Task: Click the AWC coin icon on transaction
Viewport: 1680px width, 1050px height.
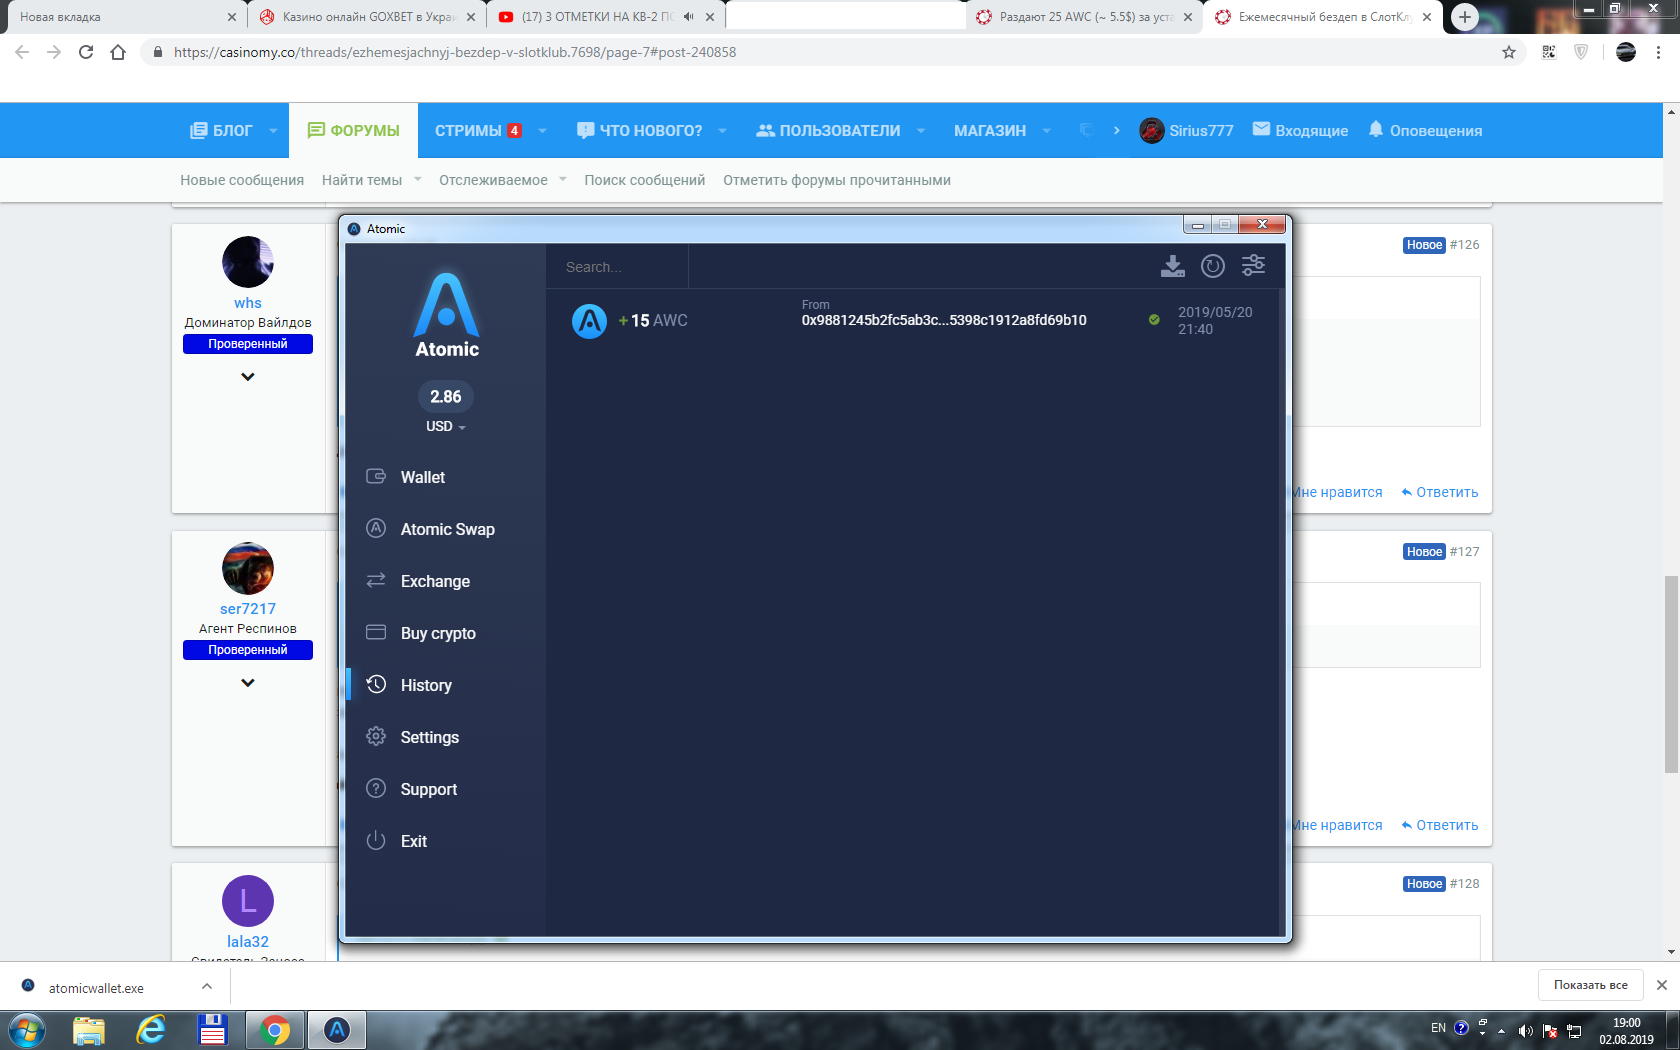Action: tap(589, 321)
